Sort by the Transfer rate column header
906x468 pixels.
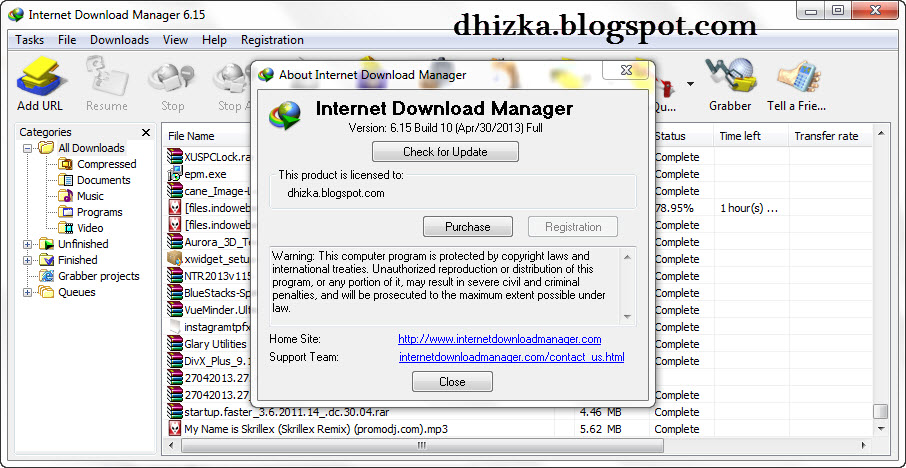[826, 136]
